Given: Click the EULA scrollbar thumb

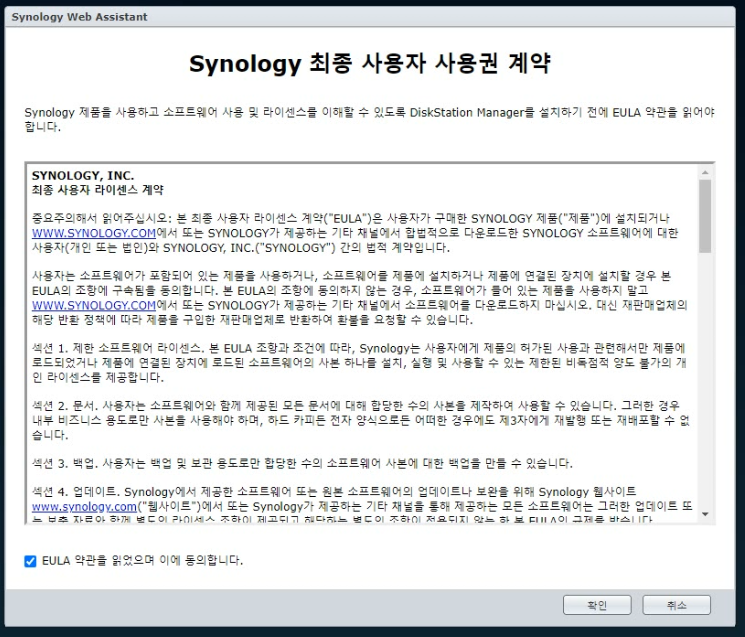Looking at the screenshot, I should pyautogui.click(x=705, y=216).
